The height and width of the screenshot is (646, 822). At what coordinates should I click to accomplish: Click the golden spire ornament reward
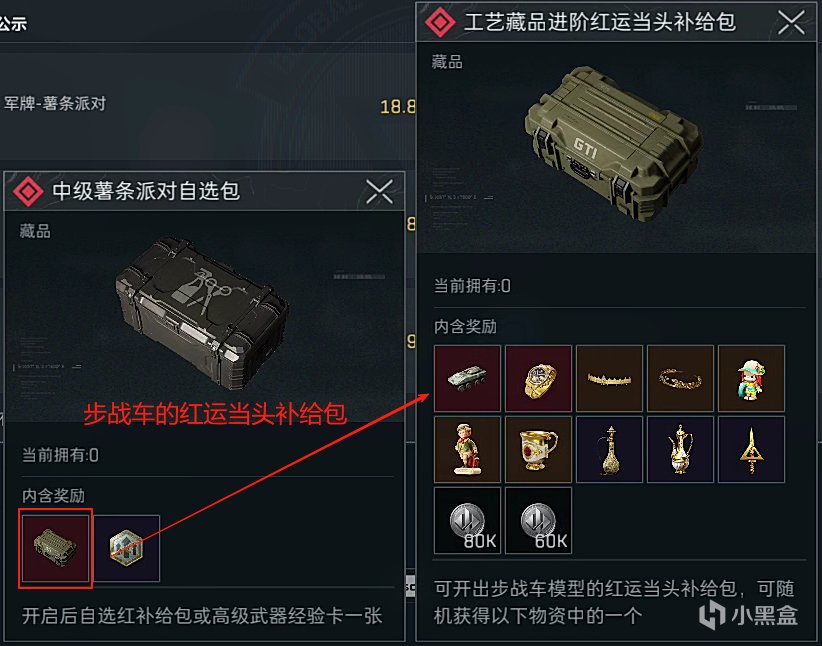[x=751, y=449]
